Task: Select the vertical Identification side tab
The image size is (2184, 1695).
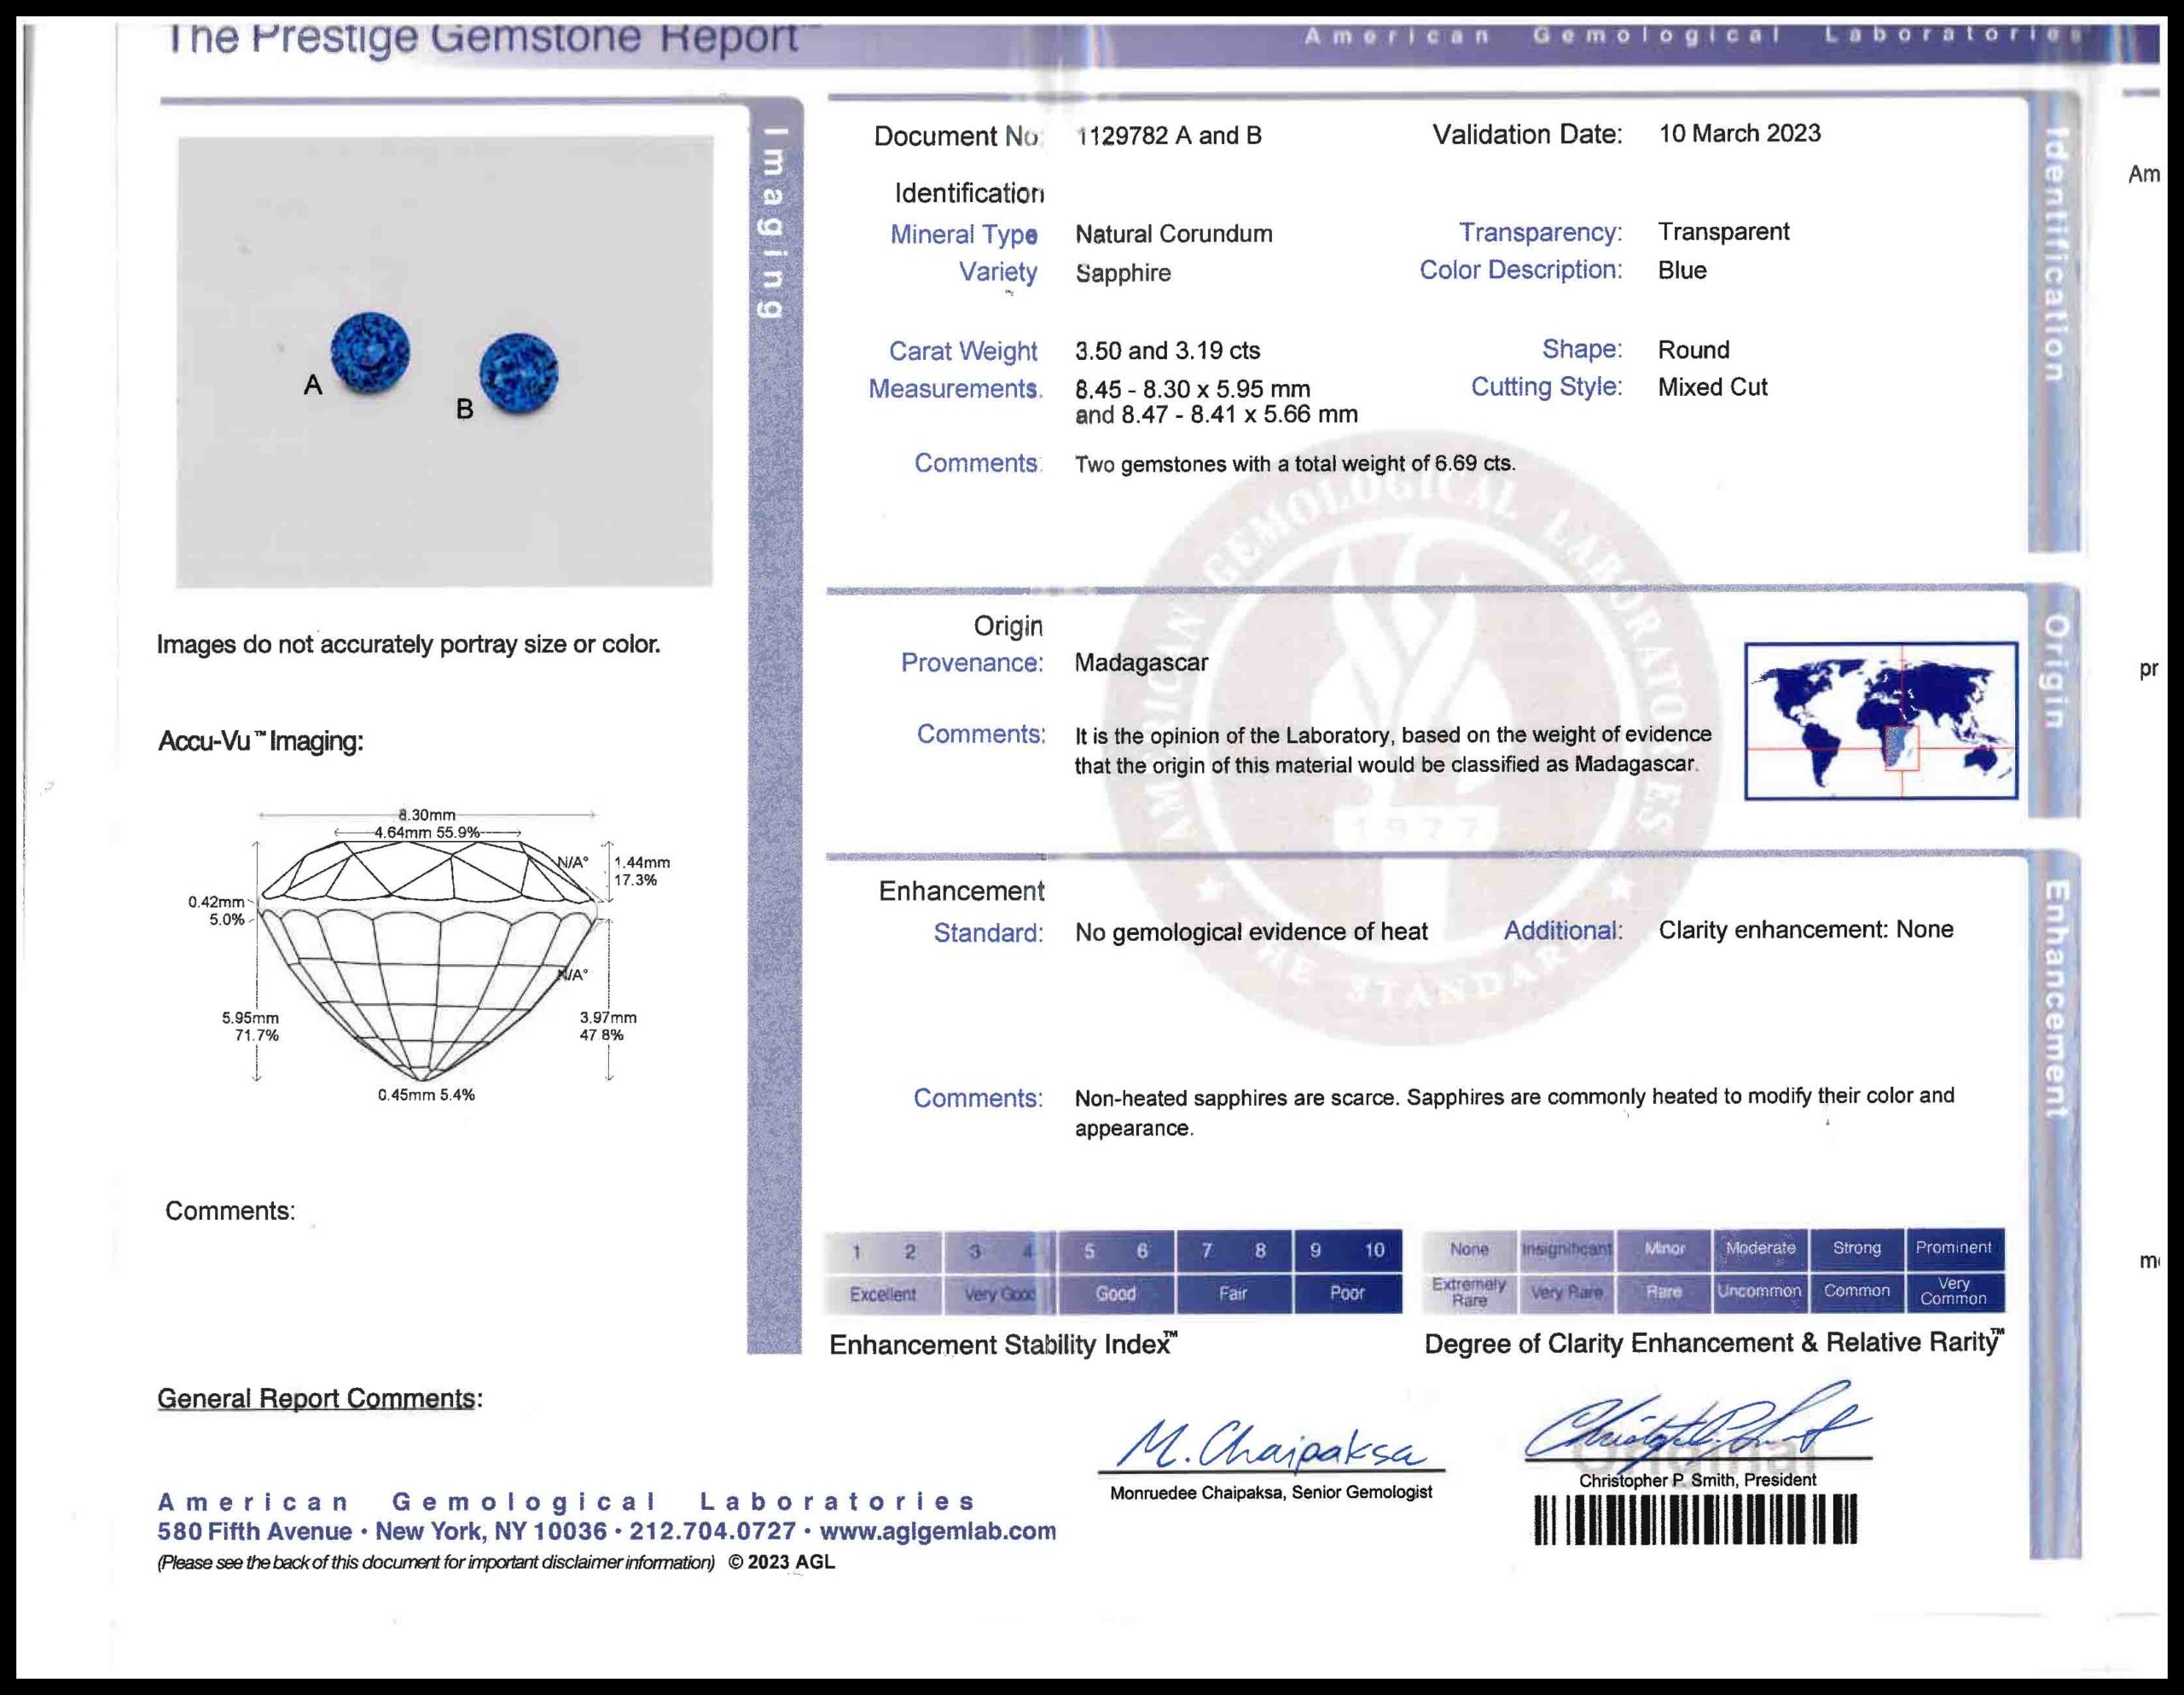Action: pyautogui.click(x=2053, y=255)
